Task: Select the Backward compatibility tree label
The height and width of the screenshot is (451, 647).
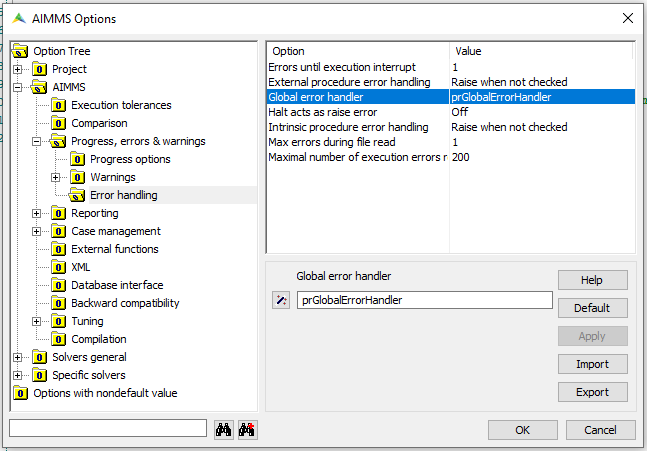Action: [125, 303]
